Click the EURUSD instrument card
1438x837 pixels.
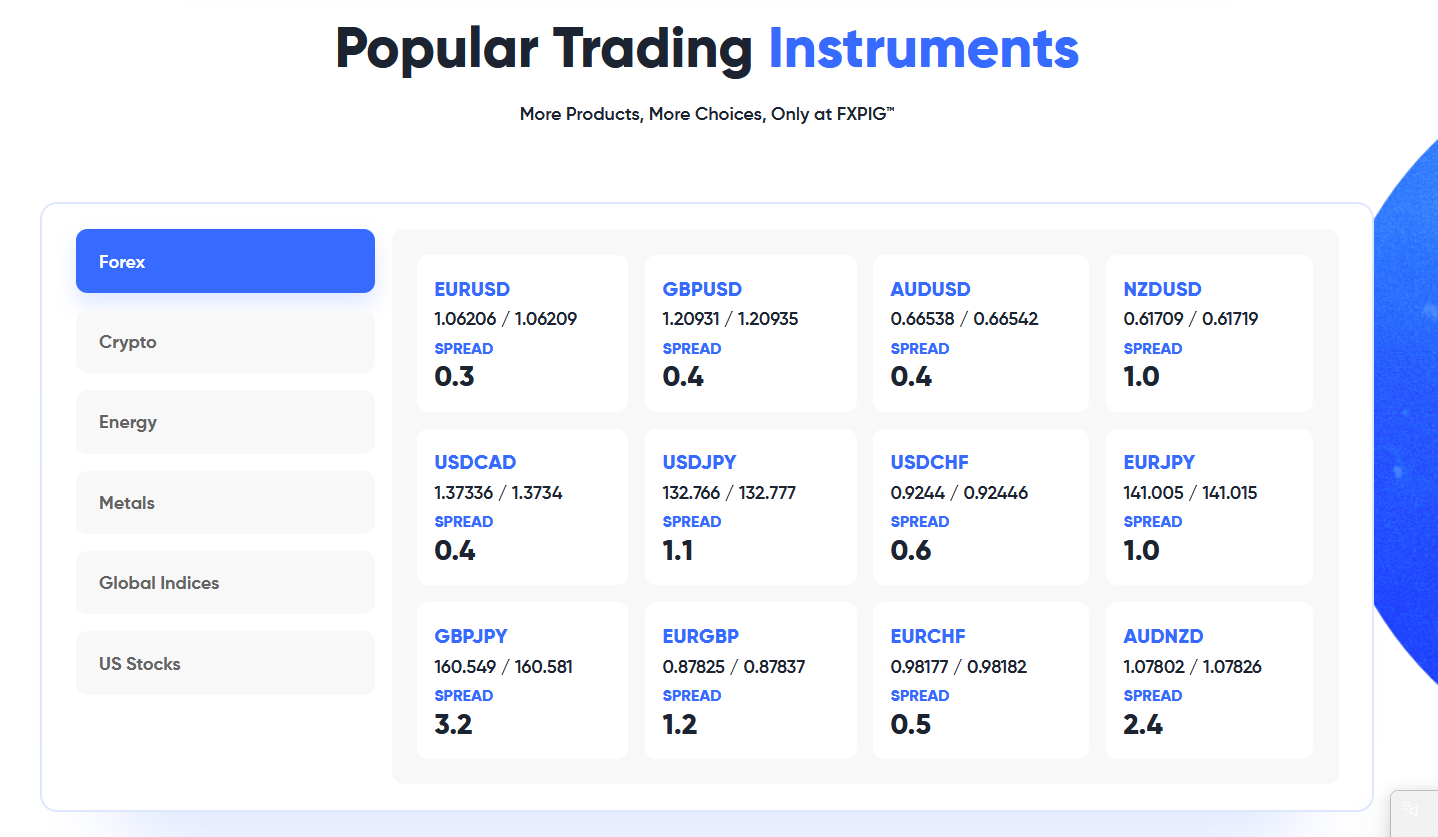[x=522, y=333]
